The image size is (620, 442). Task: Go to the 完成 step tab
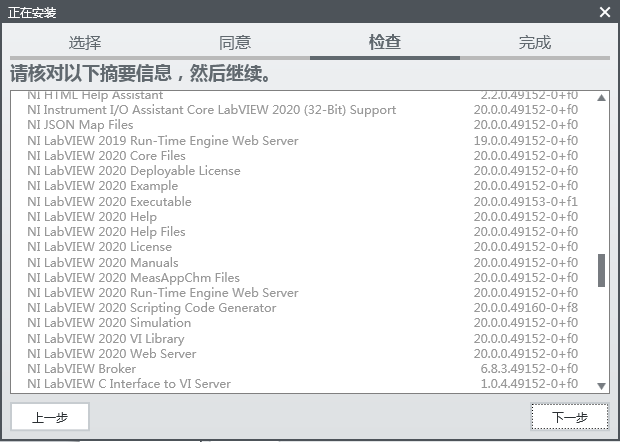tap(535, 43)
